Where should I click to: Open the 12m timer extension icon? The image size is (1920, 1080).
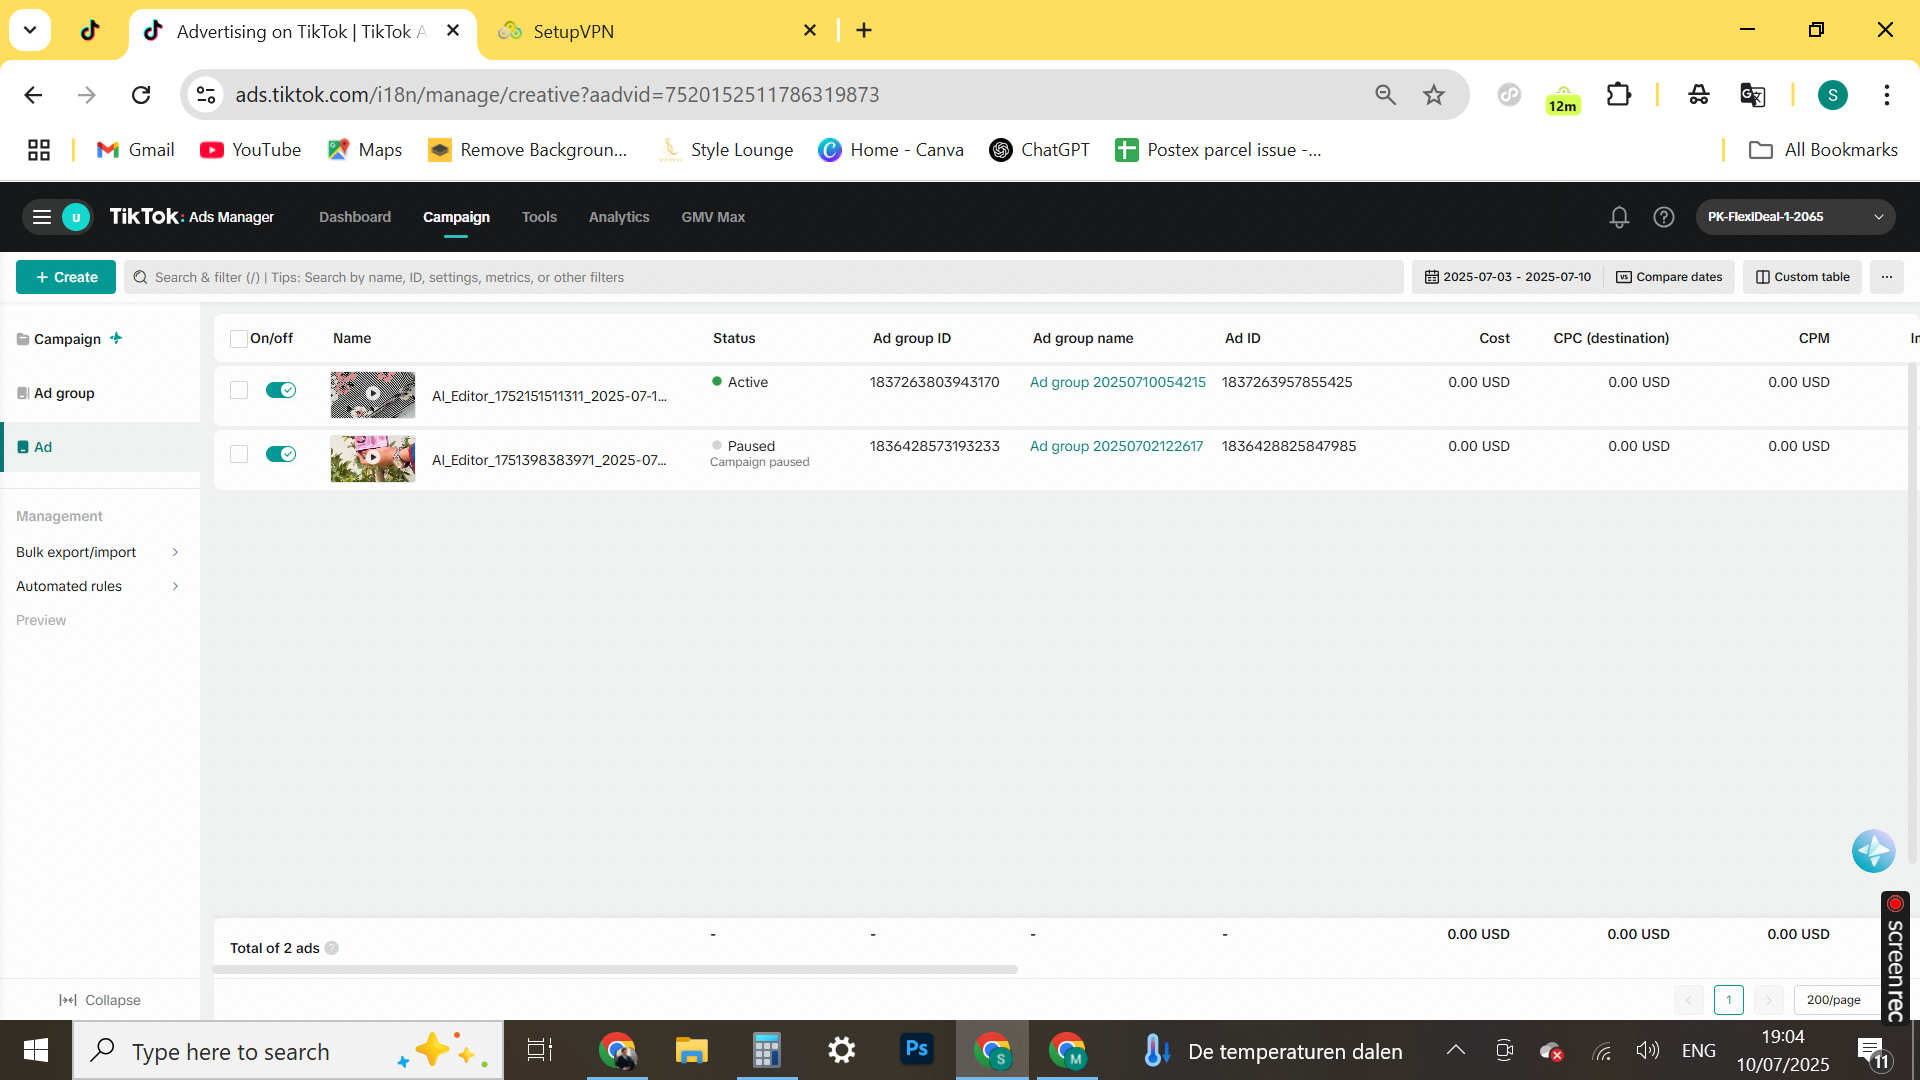(1562, 98)
